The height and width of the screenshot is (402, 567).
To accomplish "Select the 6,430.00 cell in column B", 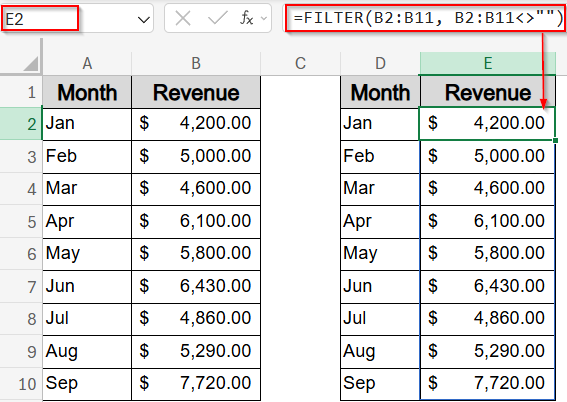I will tap(196, 286).
